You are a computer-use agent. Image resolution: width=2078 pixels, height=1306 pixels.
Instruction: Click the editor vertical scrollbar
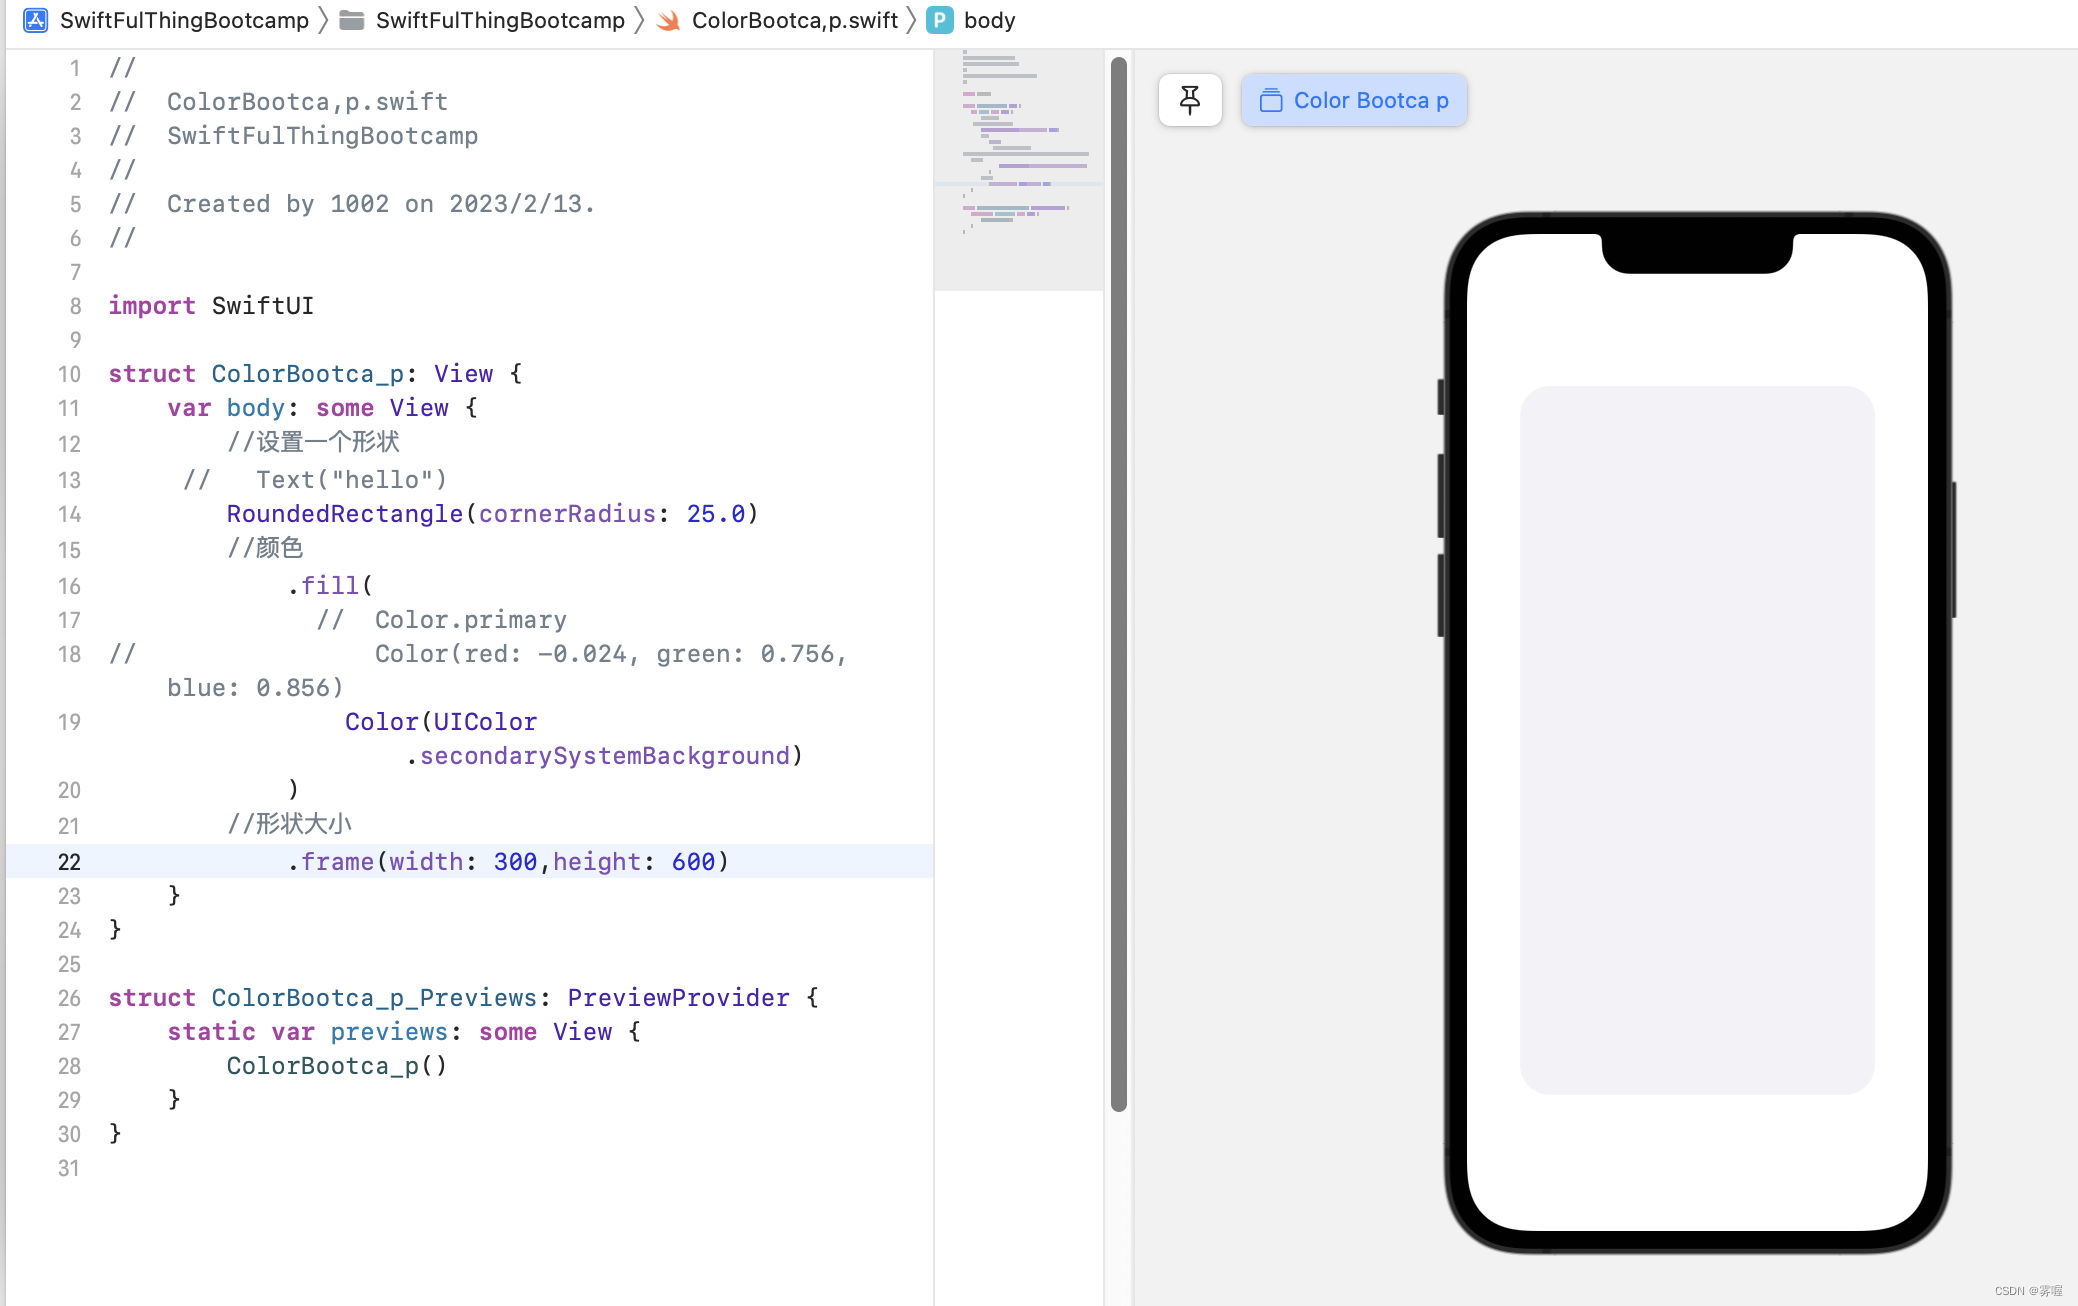[1118, 580]
